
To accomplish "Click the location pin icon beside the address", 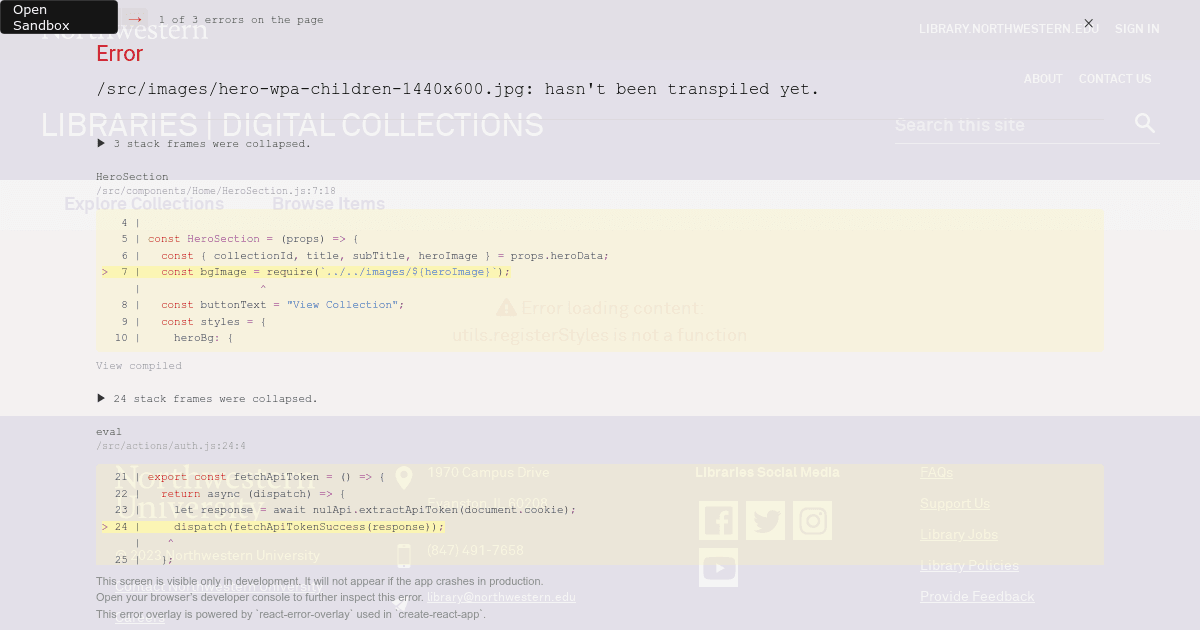I will click(x=403, y=477).
